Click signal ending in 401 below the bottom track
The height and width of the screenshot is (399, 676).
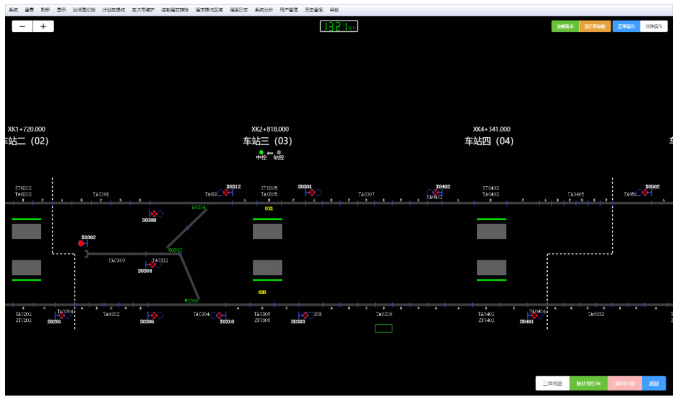point(534,316)
